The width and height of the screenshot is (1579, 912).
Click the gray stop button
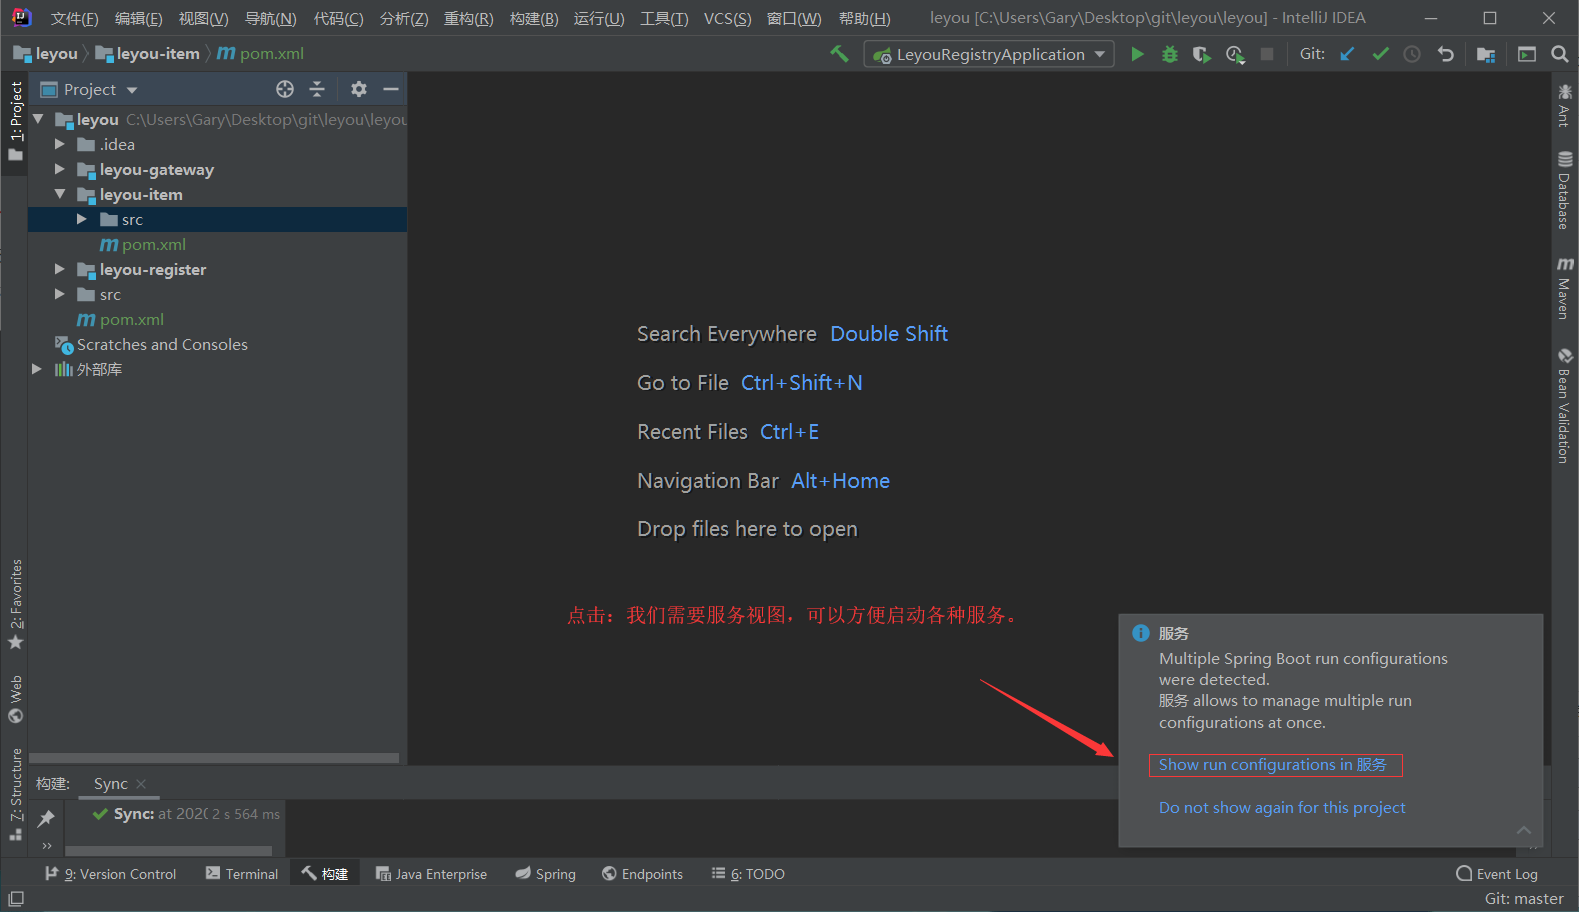point(1267,54)
